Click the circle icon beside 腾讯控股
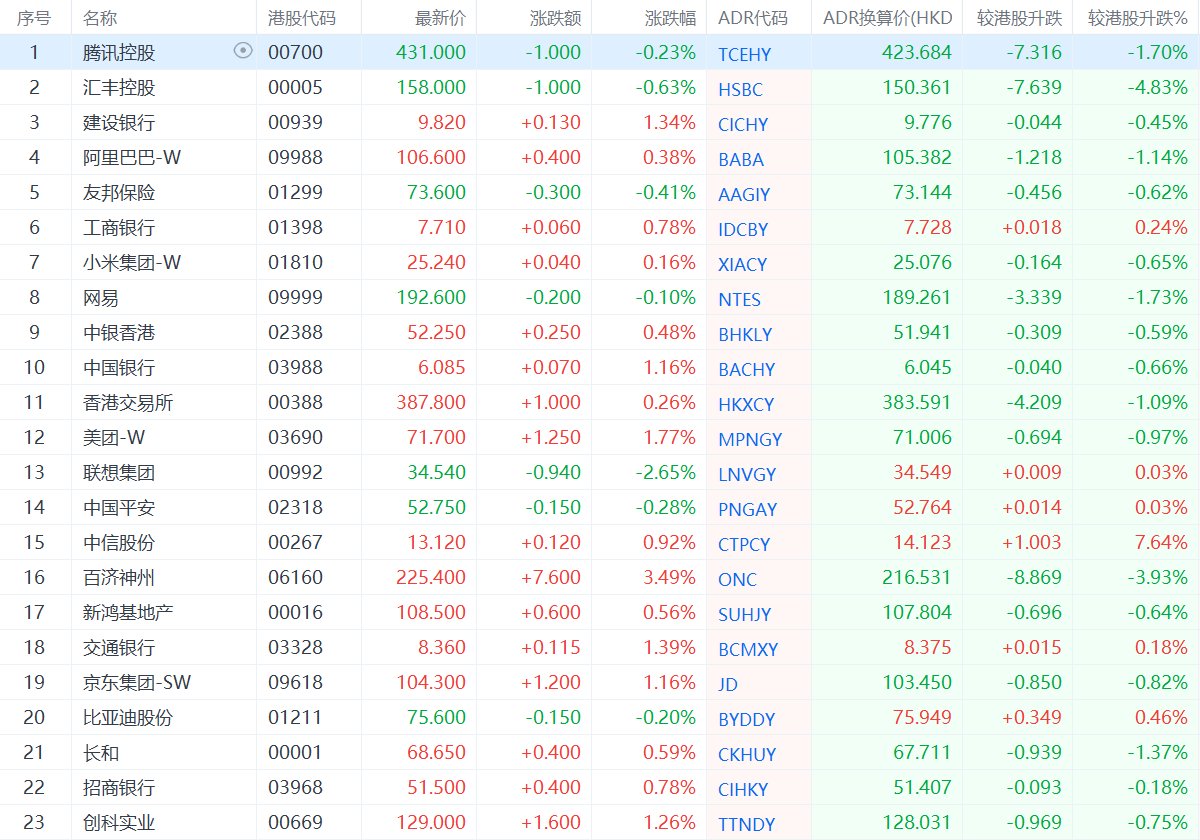1200x840 pixels. [x=243, y=51]
